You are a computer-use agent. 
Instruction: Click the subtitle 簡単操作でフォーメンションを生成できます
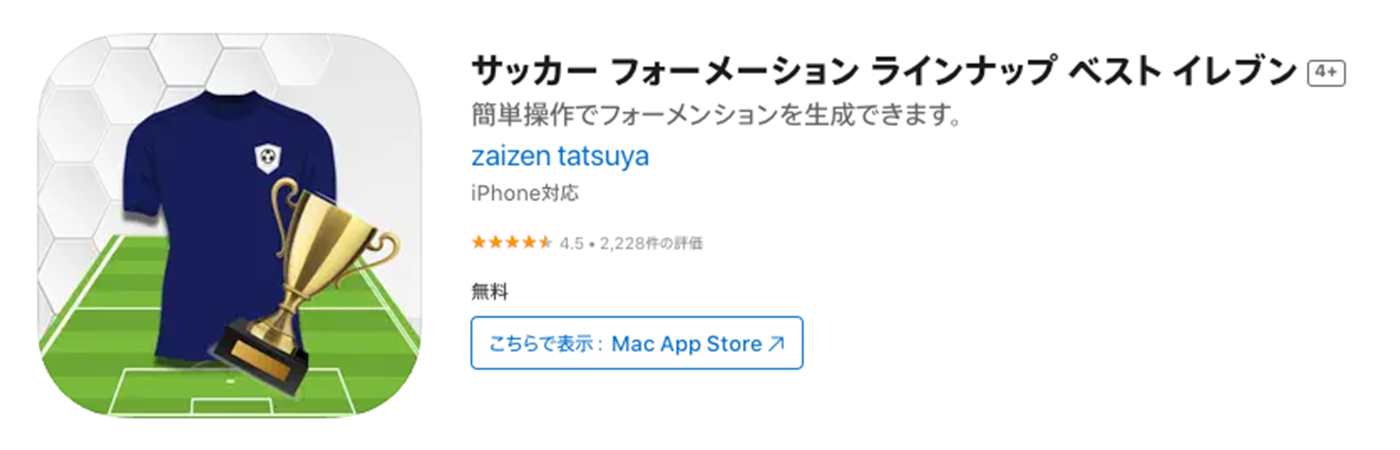[x=716, y=115]
